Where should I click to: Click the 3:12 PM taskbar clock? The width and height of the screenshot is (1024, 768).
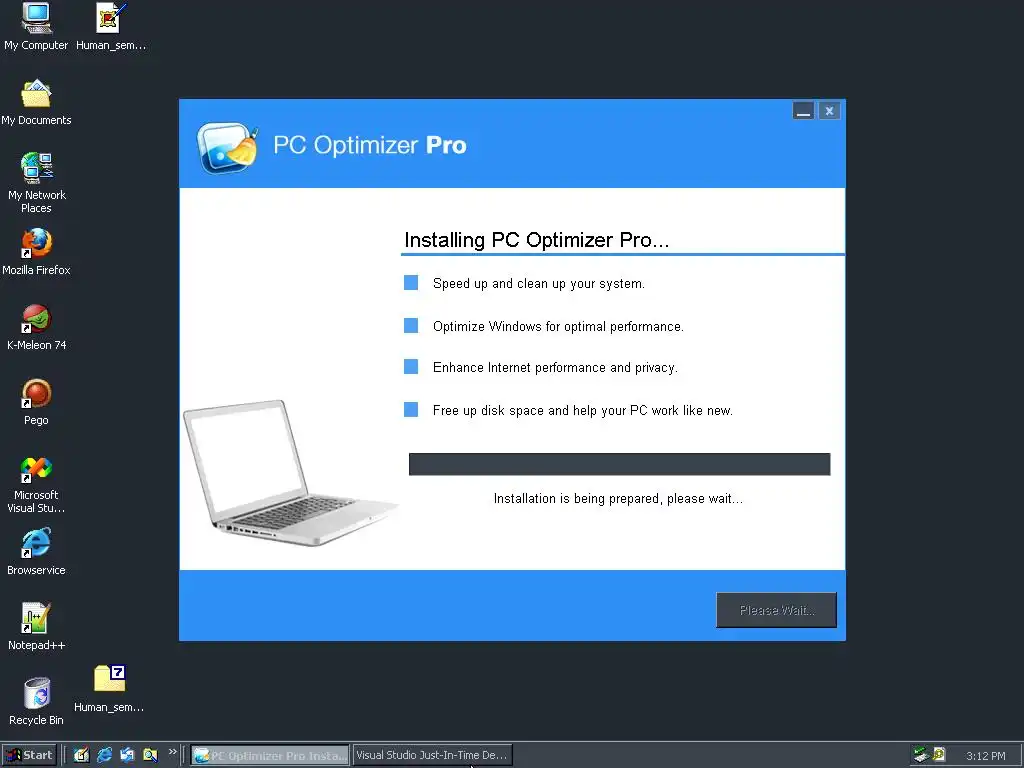(x=985, y=756)
